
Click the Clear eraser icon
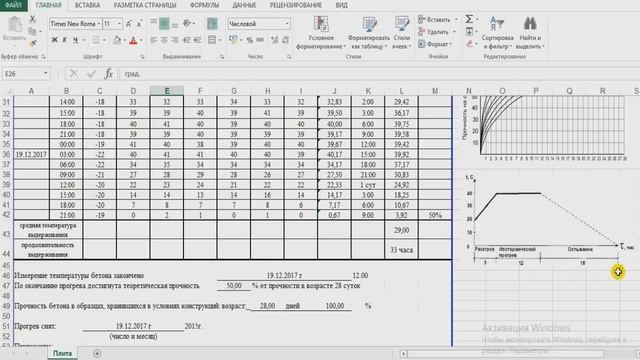point(469,43)
